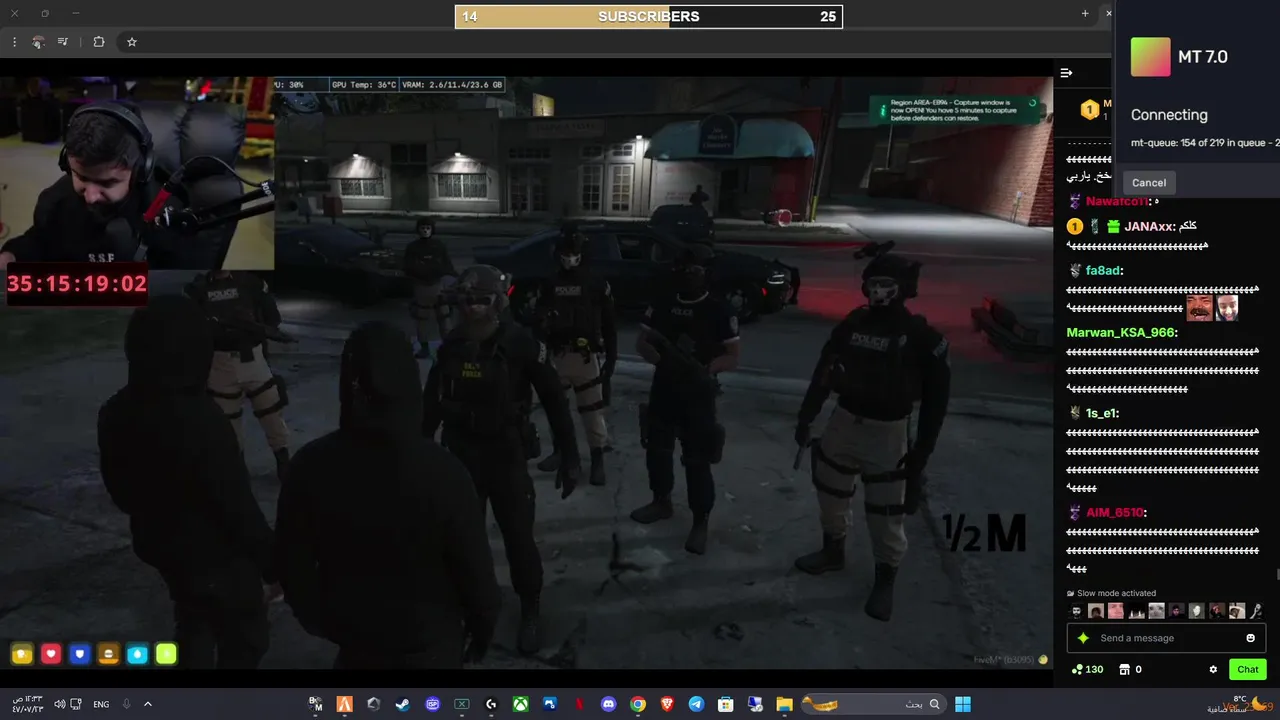The width and height of the screenshot is (1280, 720).
Task: Click the cyan droplet emote button
Action: [138, 654]
